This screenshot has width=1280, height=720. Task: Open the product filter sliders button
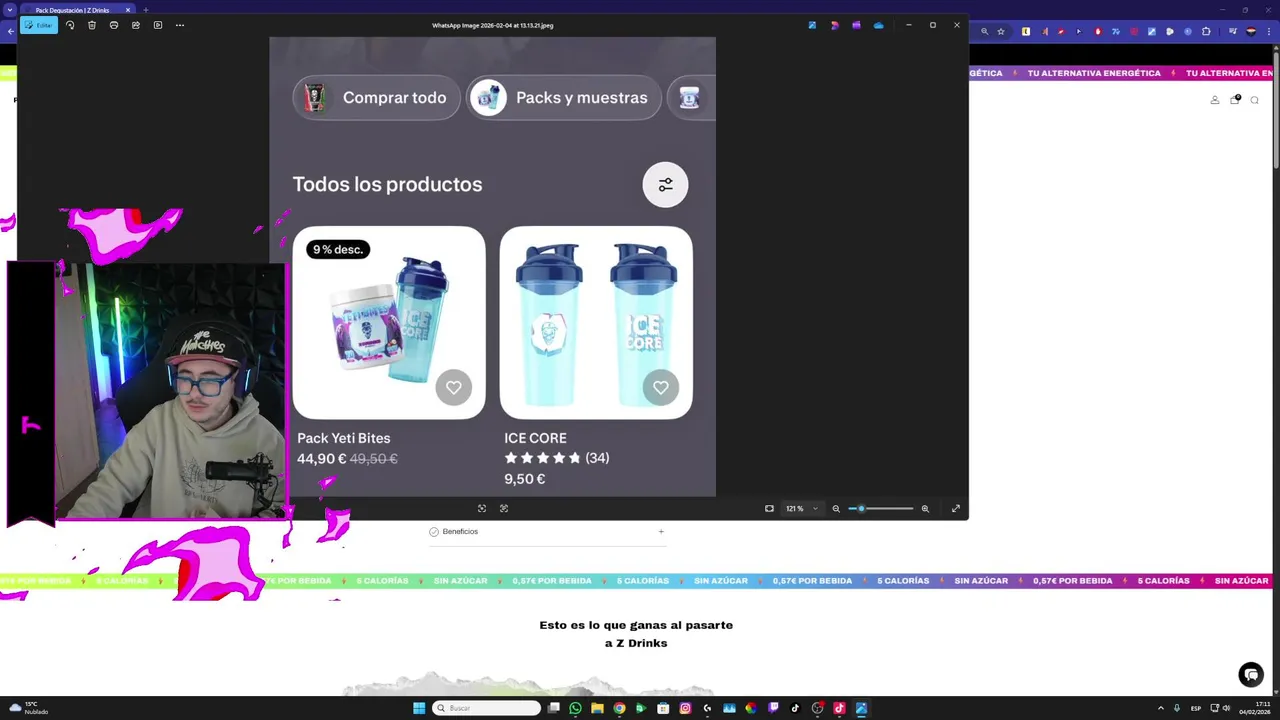[665, 185]
